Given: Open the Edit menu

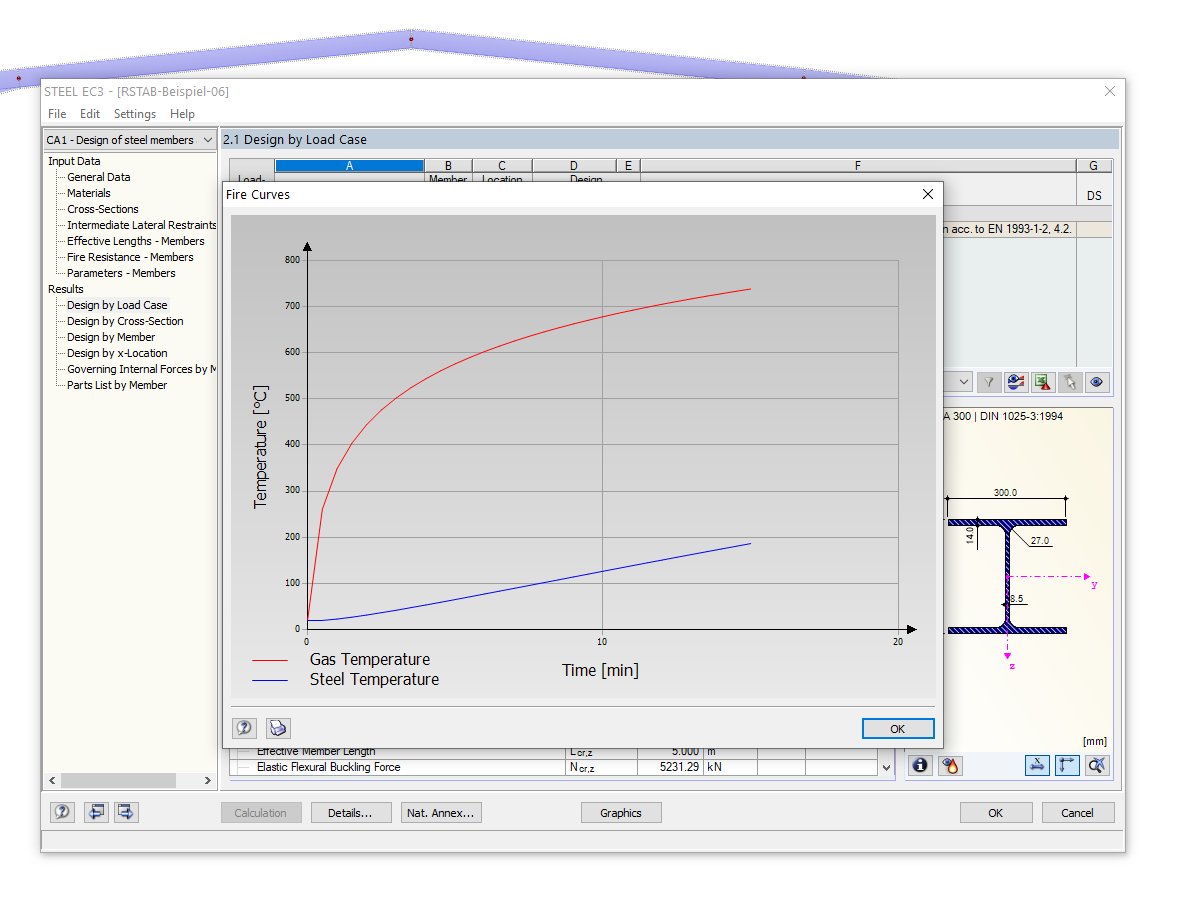Looking at the screenshot, I should pos(89,113).
